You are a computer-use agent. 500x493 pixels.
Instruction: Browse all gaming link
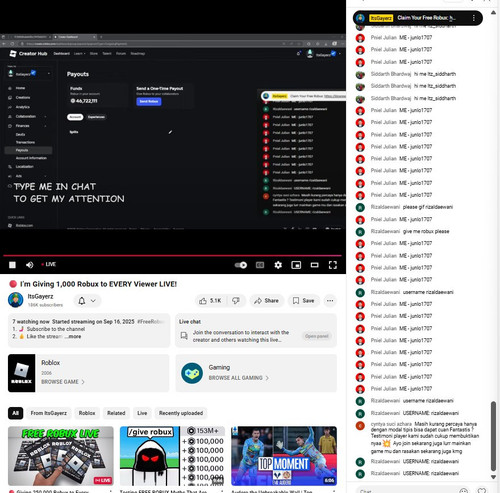[239, 378]
